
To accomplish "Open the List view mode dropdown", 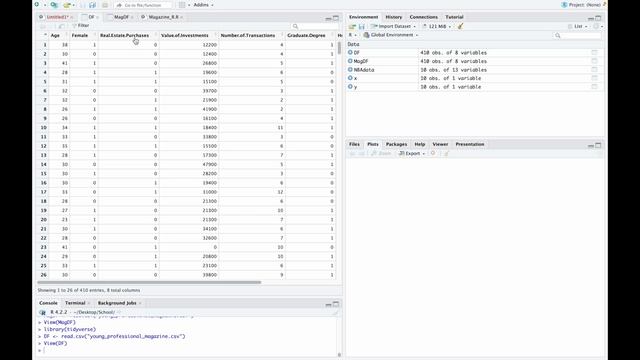I will pyautogui.click(x=578, y=26).
